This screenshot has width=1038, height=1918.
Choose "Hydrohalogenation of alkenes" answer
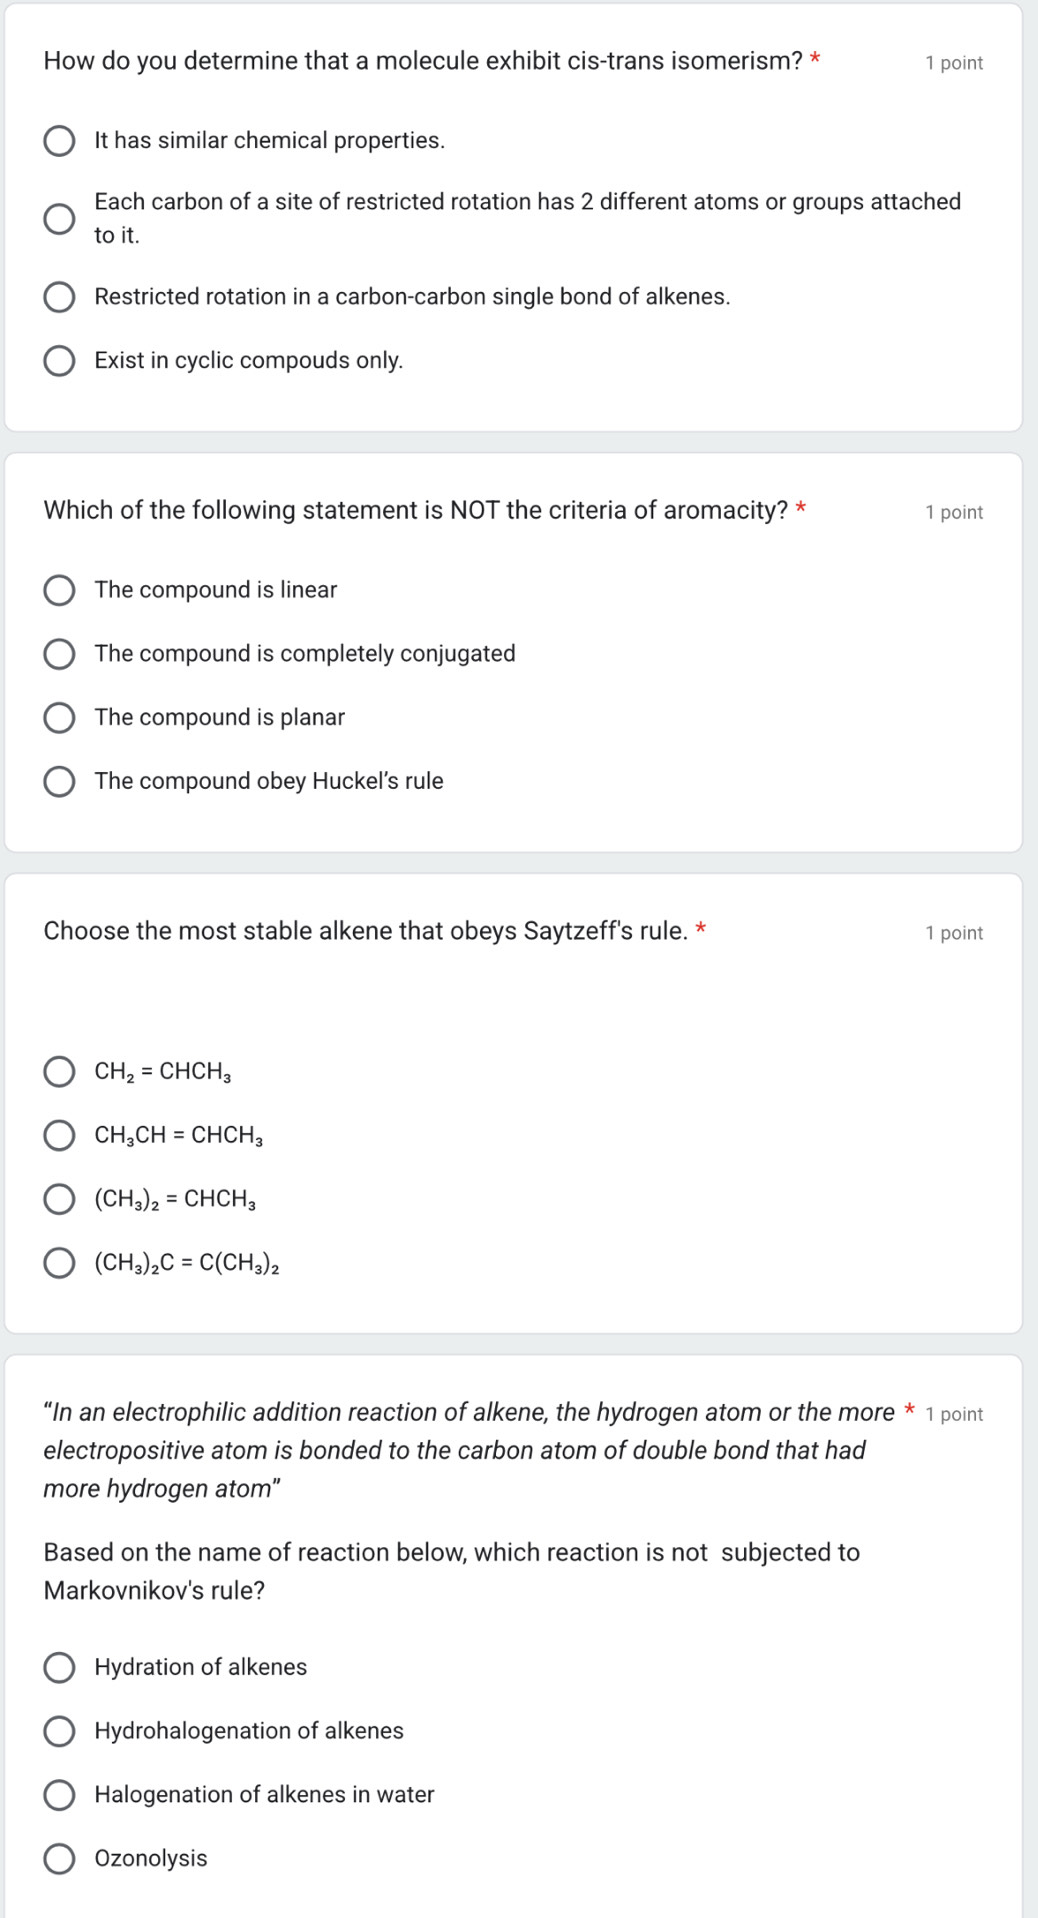pyautogui.click(x=60, y=1731)
